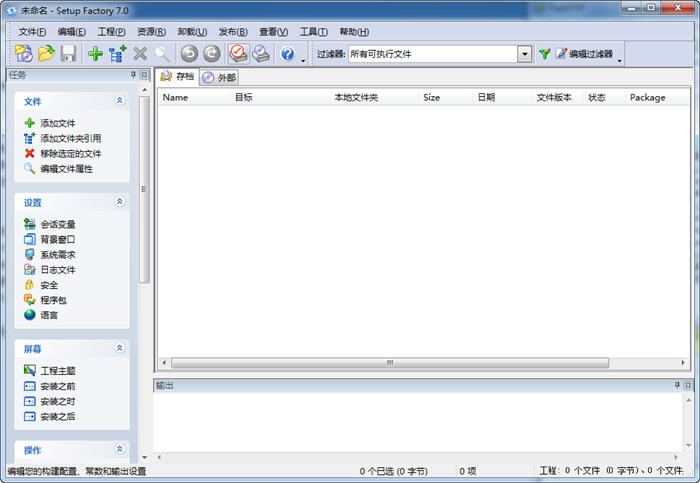Open 工程主题 screen settings
This screenshot has height=483, width=700.
tap(50, 371)
